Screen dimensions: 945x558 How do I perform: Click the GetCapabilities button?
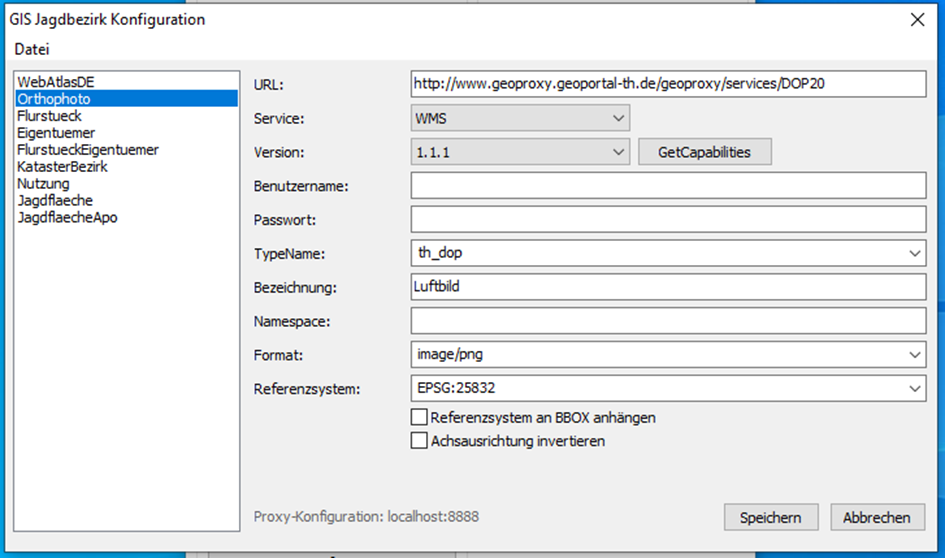click(705, 152)
